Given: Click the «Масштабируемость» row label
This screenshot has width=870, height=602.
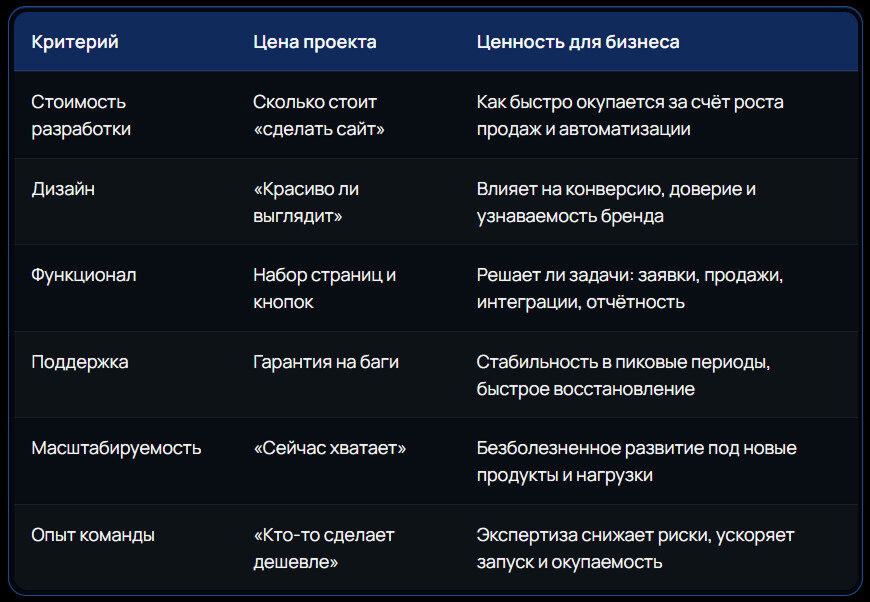Looking at the screenshot, I should [x=116, y=448].
